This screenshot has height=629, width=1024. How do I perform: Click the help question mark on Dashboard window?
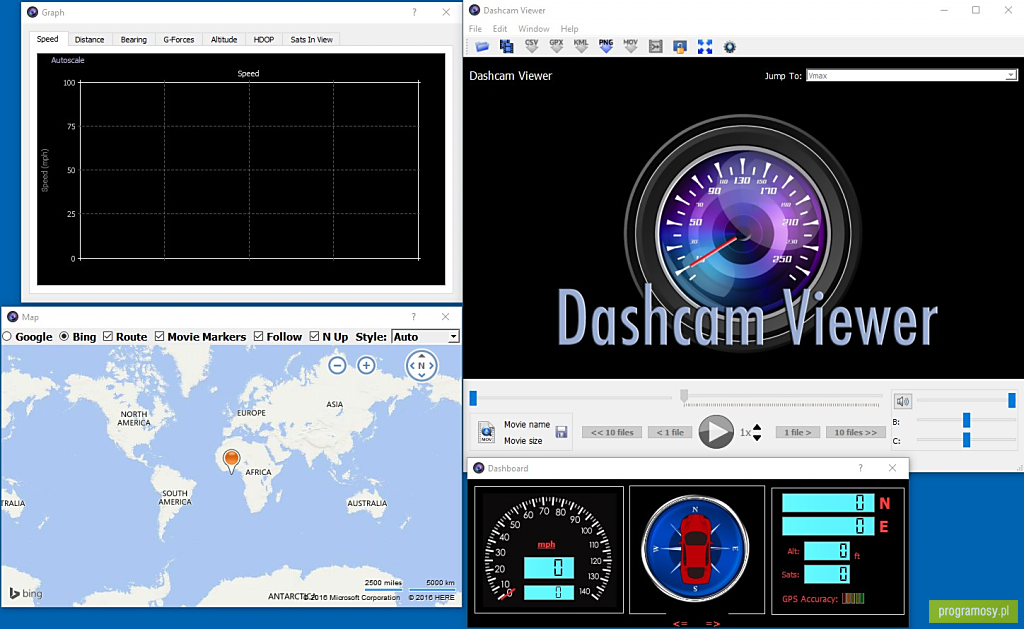click(860, 468)
